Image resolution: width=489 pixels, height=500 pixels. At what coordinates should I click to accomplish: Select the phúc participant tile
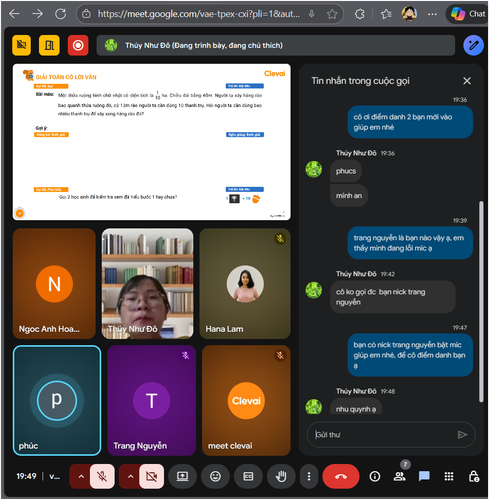pos(57,400)
